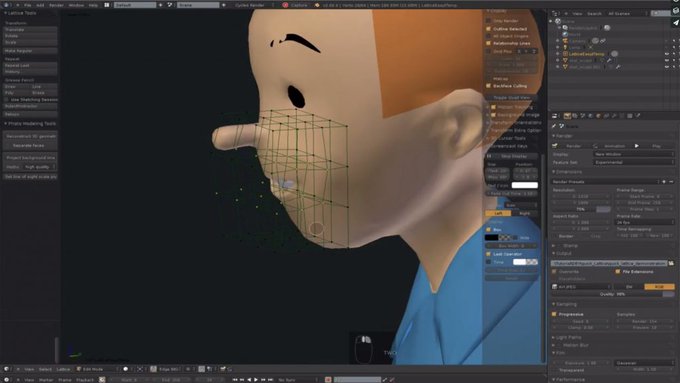Image resolution: width=680 pixels, height=383 pixels.
Task: Toggle the Progressive checkbox in Sampling
Action: click(554, 314)
